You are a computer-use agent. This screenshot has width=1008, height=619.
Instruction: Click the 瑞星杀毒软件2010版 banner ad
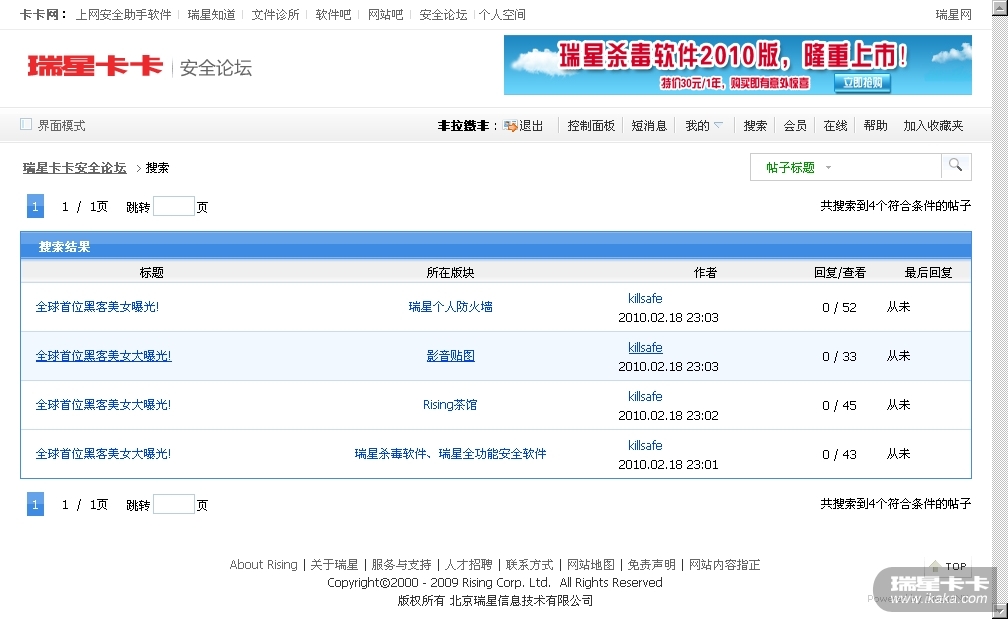pyautogui.click(x=737, y=65)
